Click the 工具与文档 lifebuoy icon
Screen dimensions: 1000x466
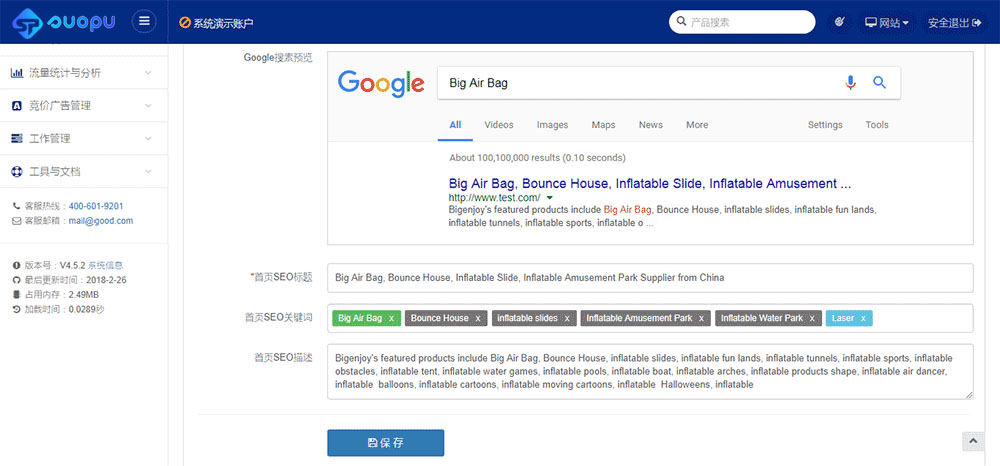17,172
